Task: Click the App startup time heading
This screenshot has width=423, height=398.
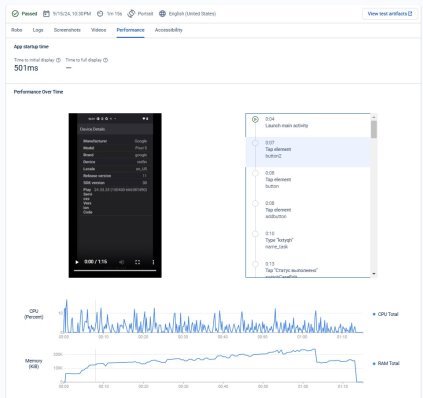Action: 31,47
